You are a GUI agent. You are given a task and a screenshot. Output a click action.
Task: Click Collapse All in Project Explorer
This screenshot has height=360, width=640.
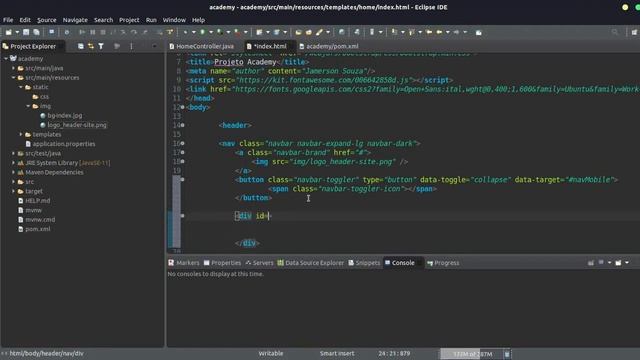81,46
